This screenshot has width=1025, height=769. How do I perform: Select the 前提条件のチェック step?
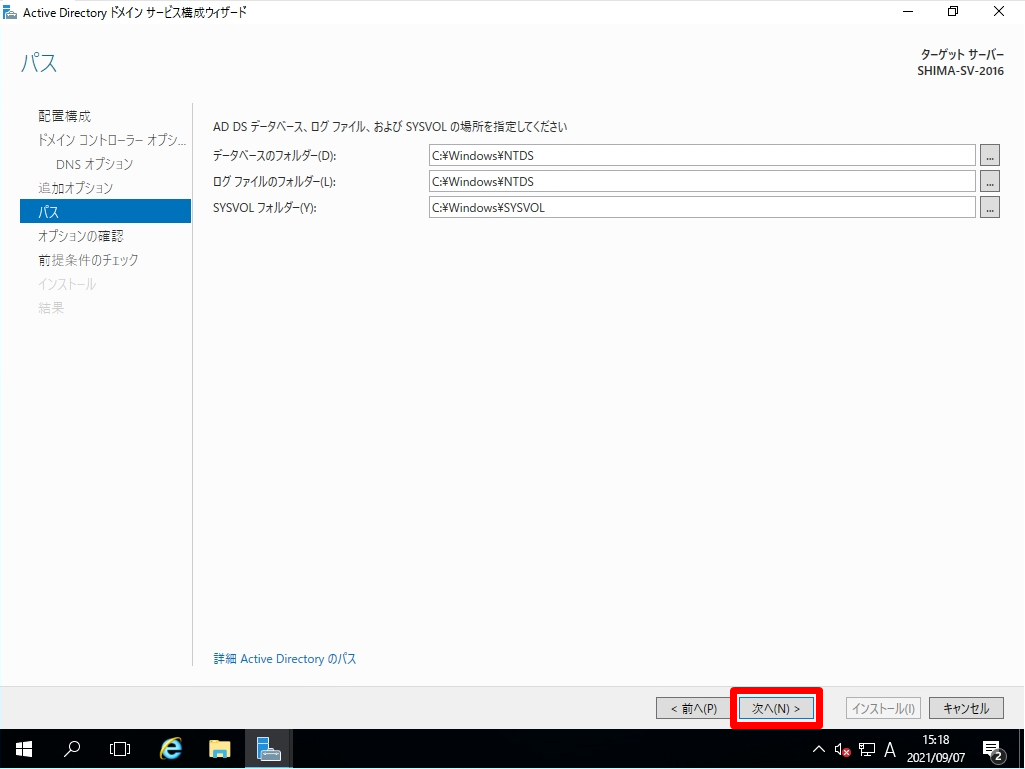click(x=88, y=260)
